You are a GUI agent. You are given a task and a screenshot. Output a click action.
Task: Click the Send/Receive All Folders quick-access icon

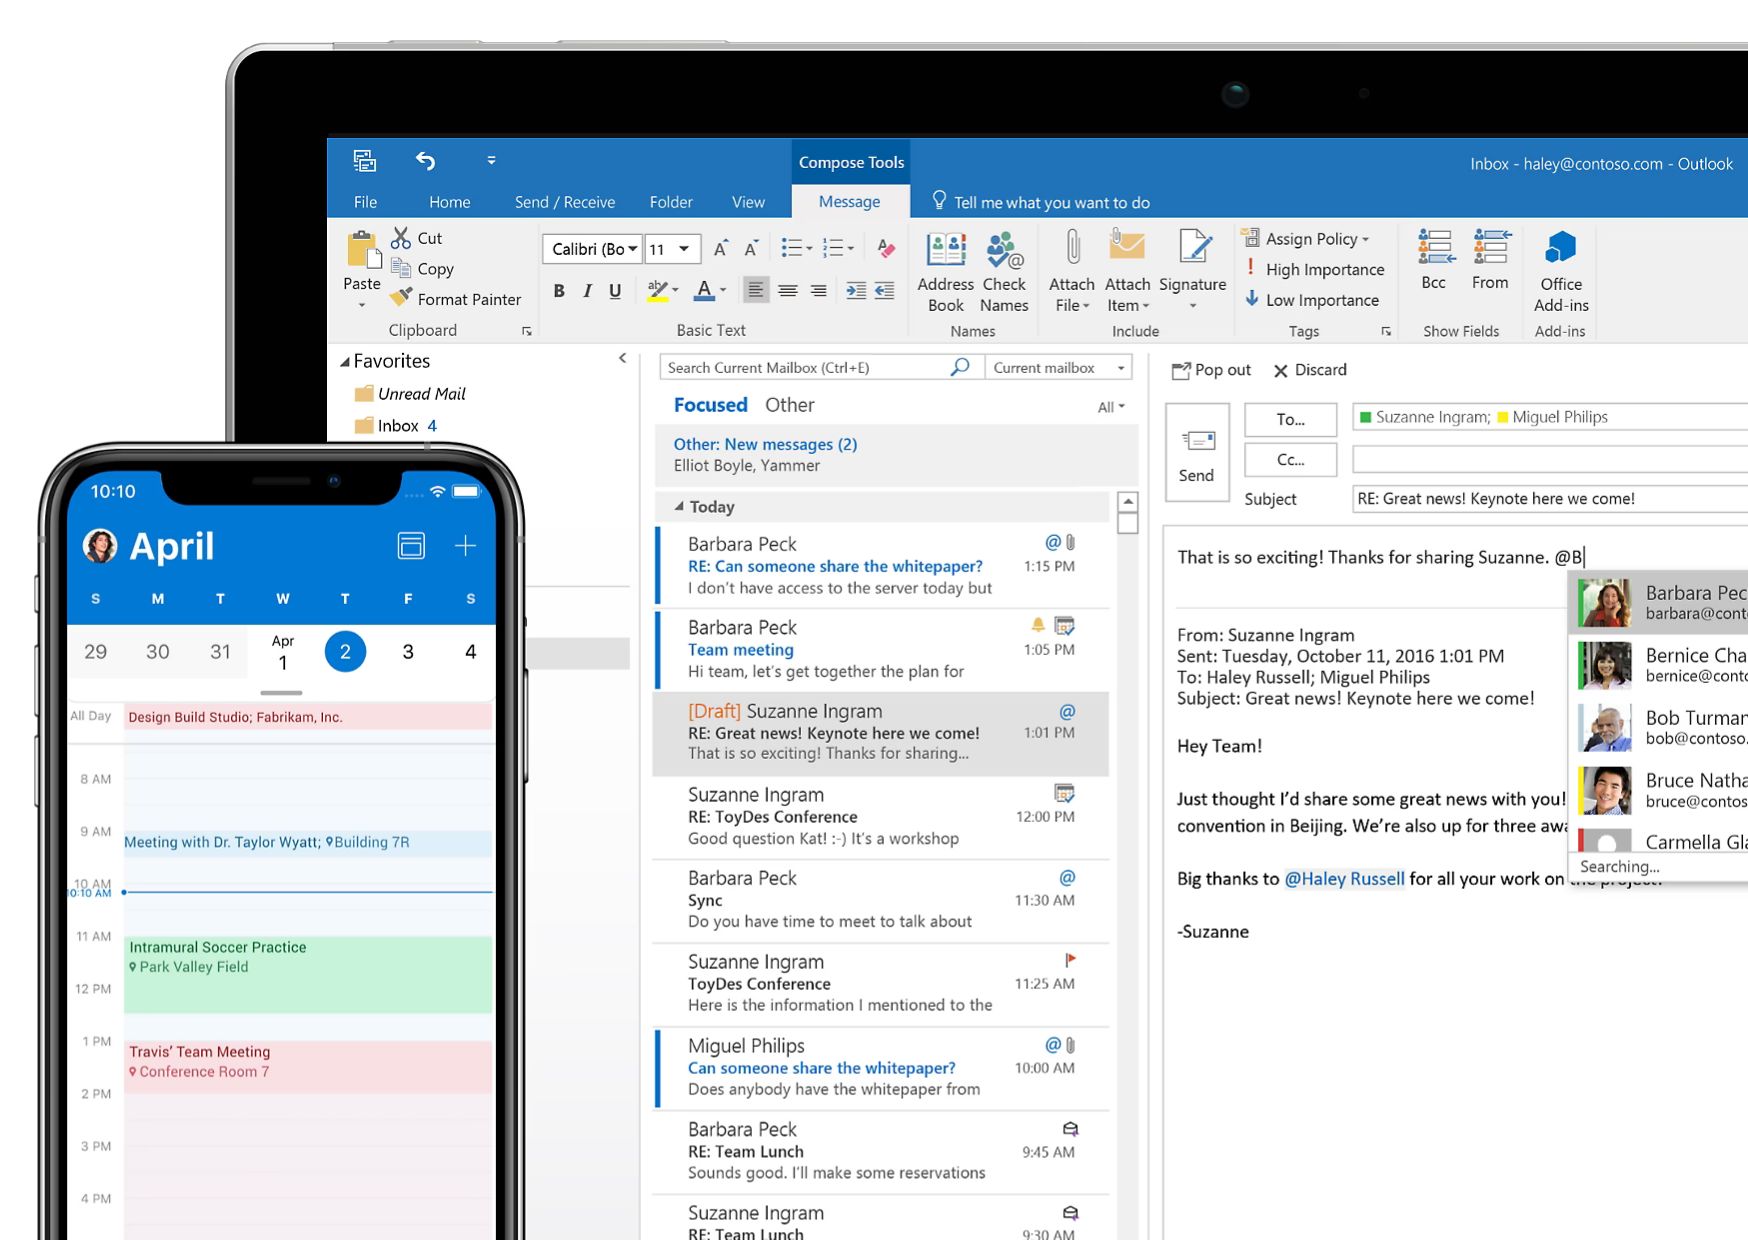365,160
